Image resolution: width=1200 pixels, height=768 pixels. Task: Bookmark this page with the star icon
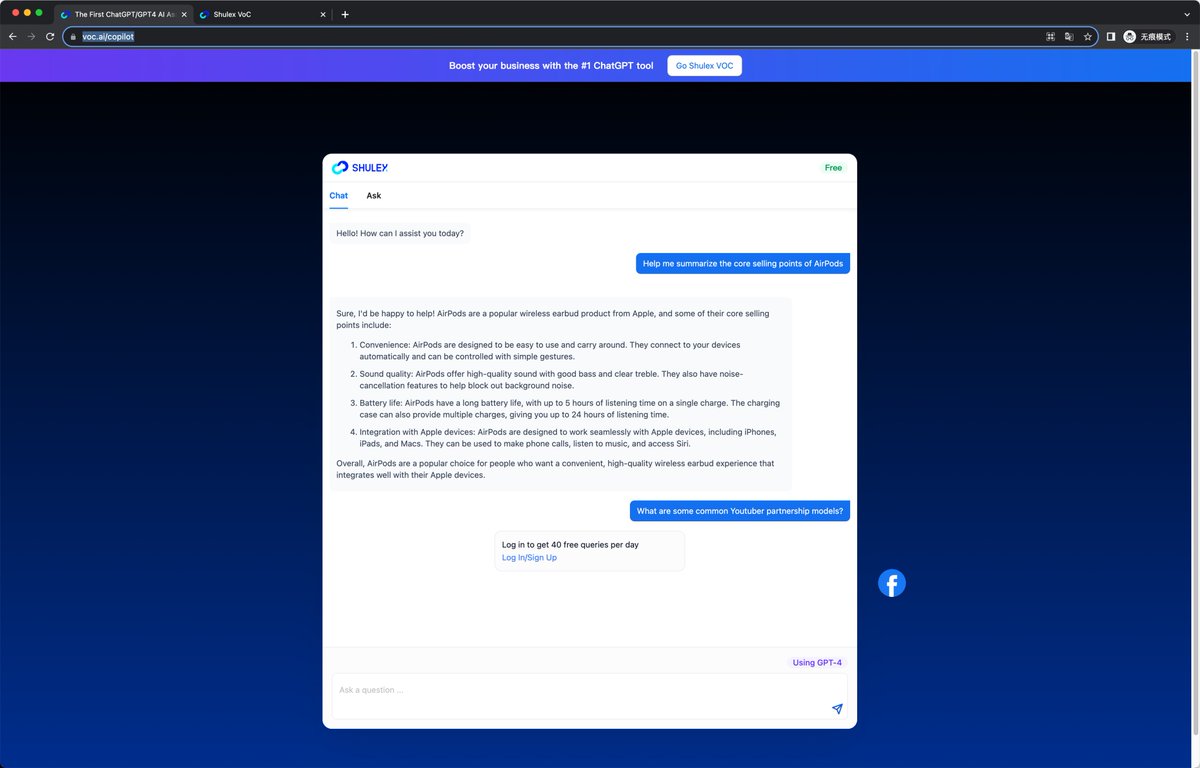coord(1087,36)
